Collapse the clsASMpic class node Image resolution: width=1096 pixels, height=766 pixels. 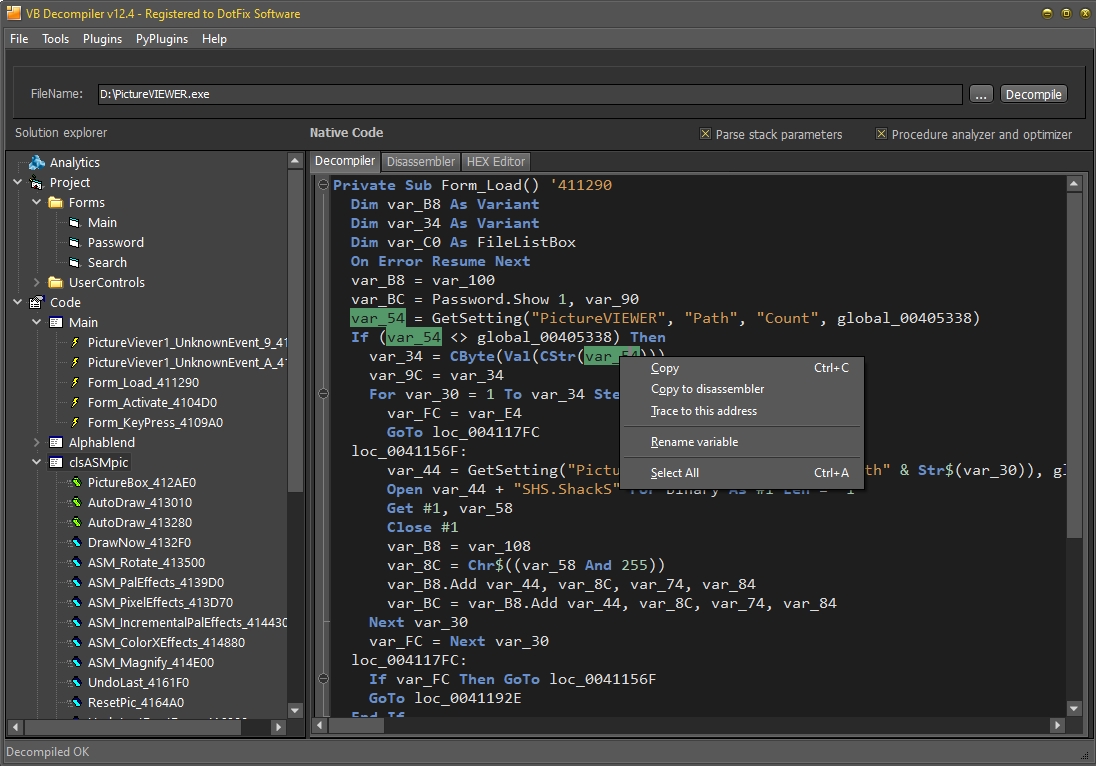pyautogui.click(x=36, y=462)
